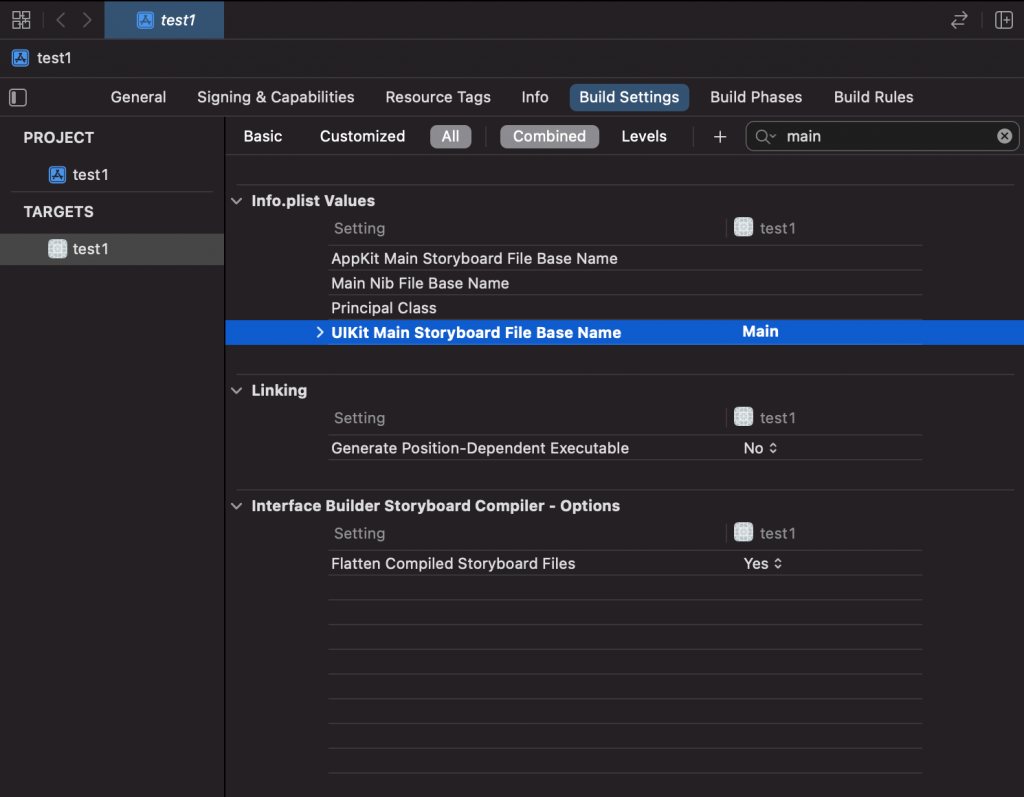Click the Info.plist Values heading

(x=313, y=201)
